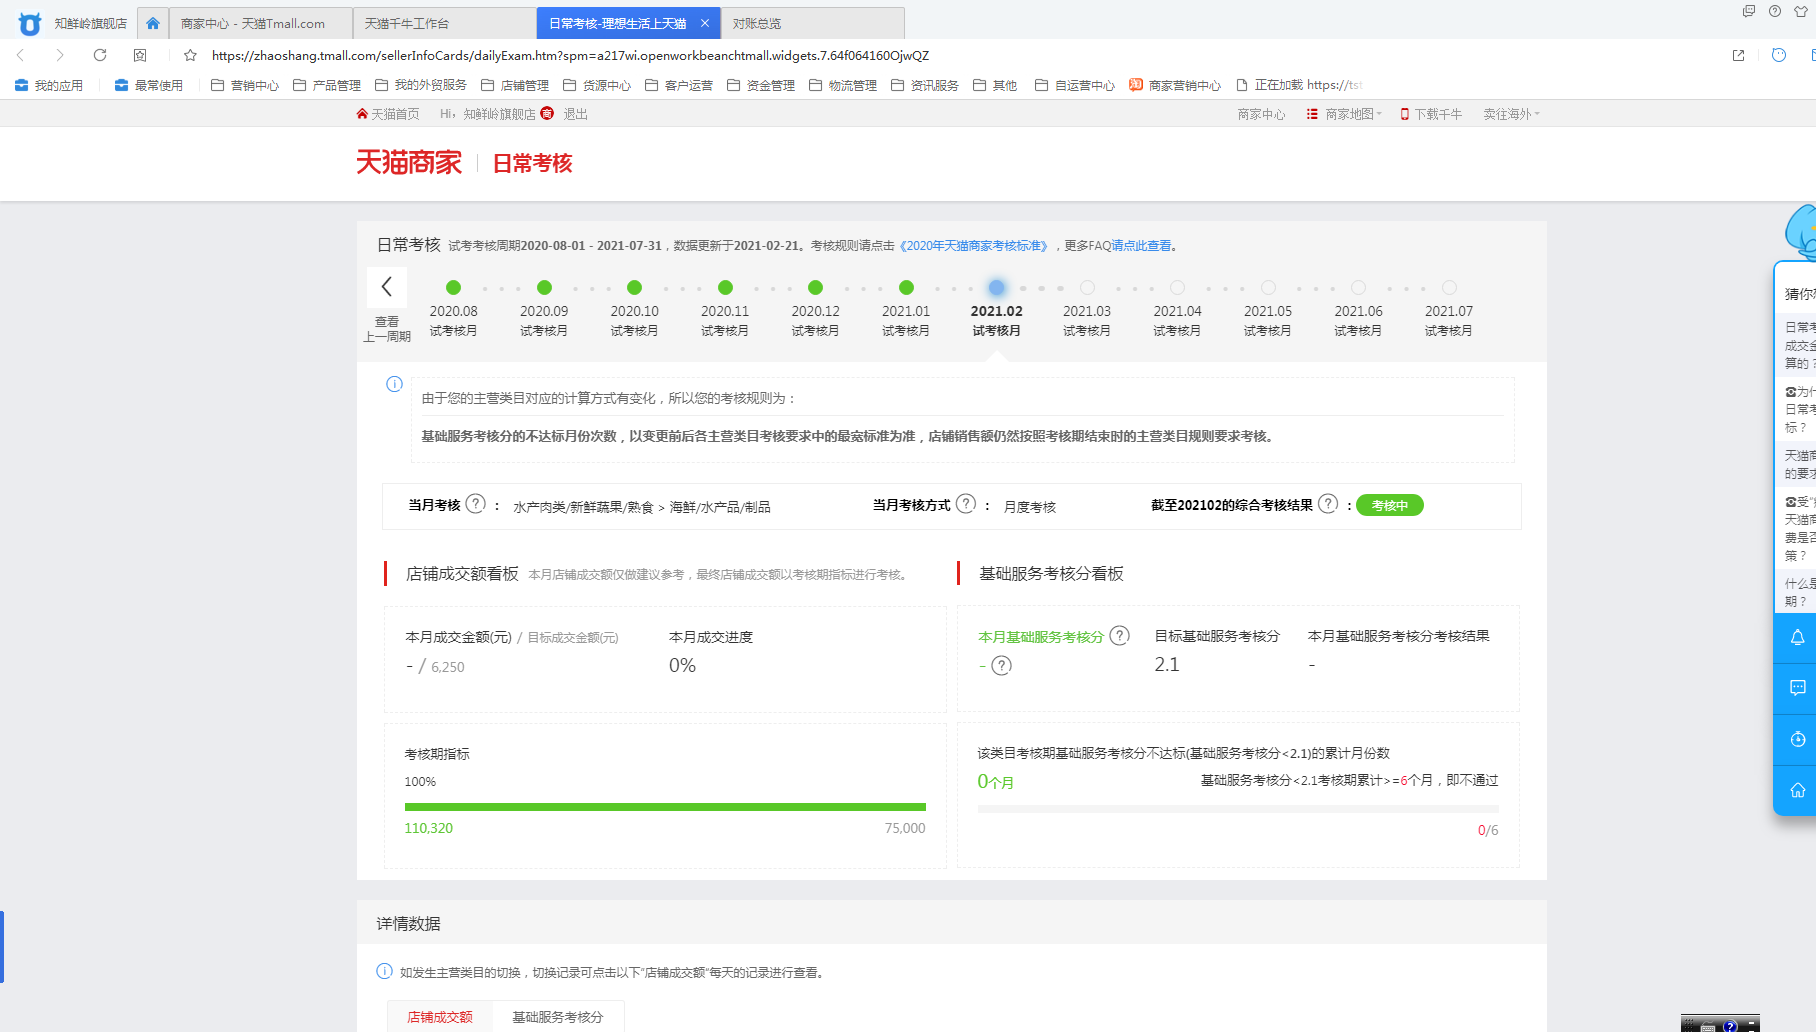Open 资讯服务 bookmark folder

pos(925,85)
